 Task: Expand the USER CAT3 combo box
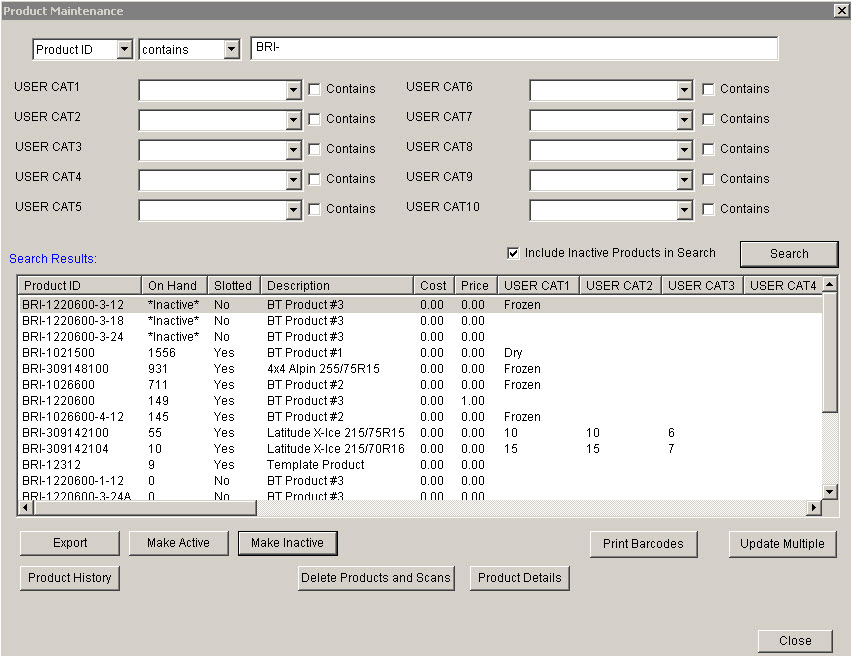coord(293,149)
